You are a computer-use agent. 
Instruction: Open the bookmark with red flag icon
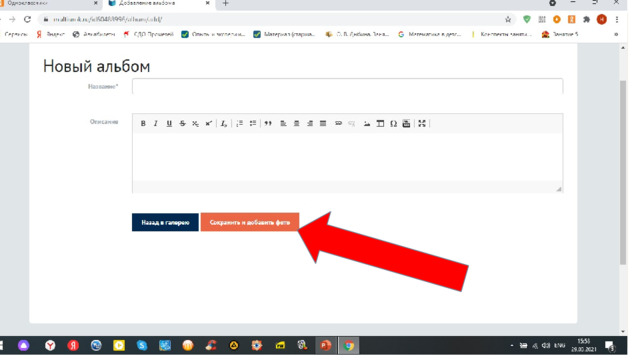coord(148,34)
